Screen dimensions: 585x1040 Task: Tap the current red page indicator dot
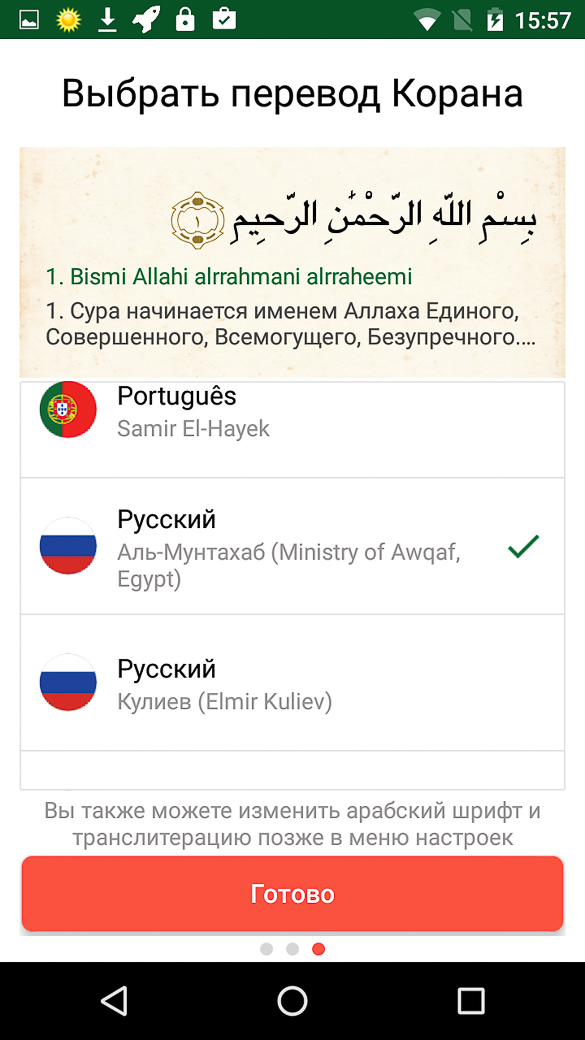point(318,949)
